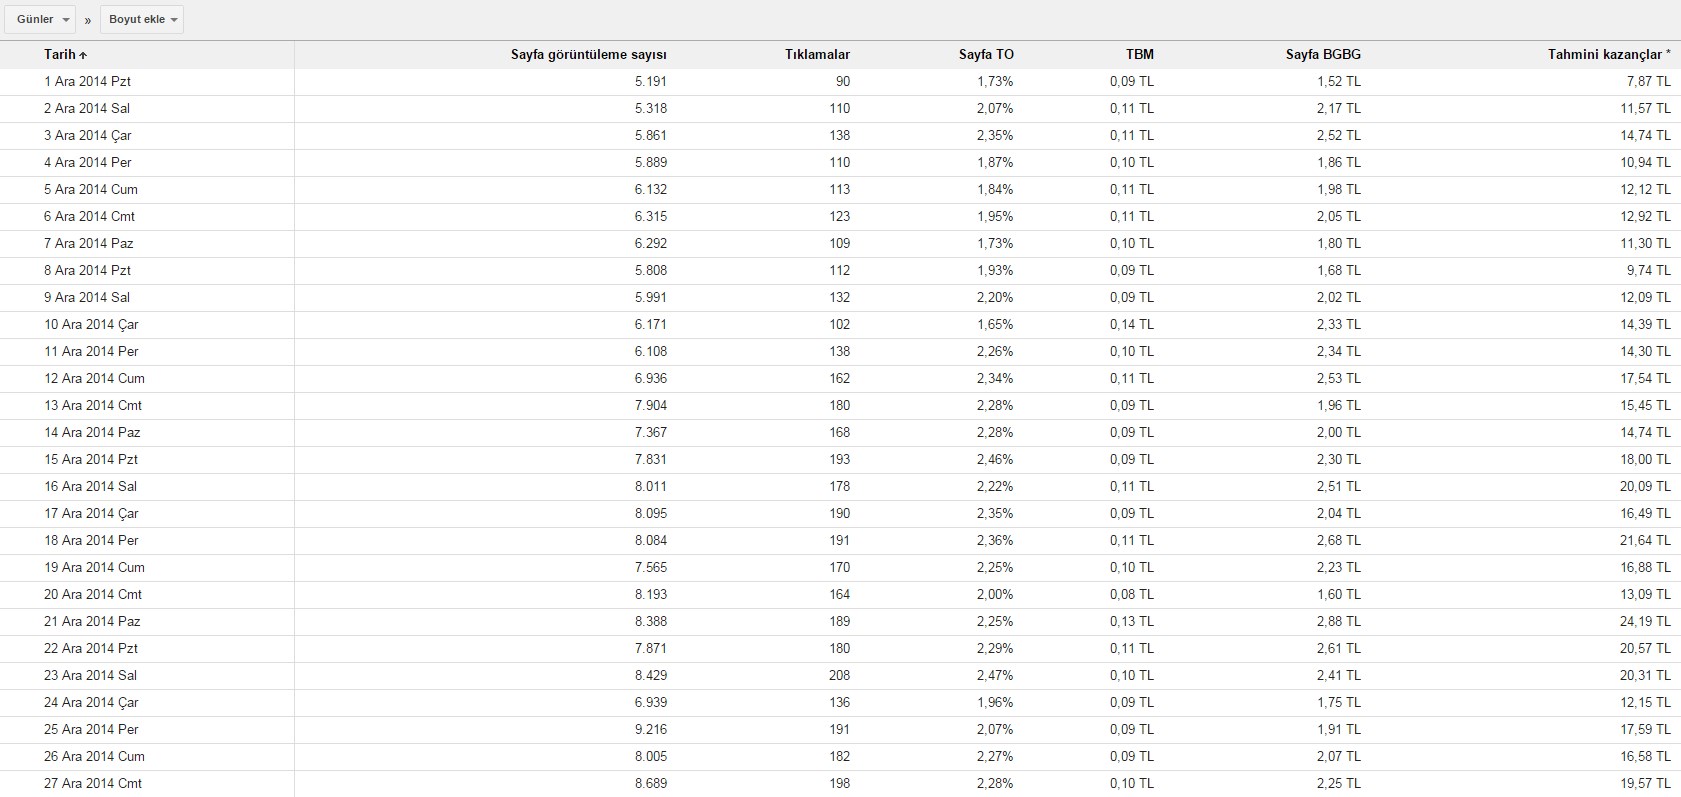Sort by Tıklamalar column header
Viewport: 1681px width, 797px height.
[x=817, y=55]
